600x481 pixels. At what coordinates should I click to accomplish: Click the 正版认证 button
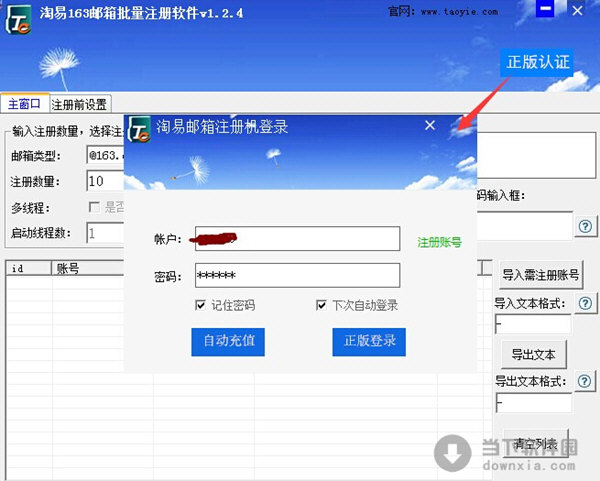pos(537,62)
